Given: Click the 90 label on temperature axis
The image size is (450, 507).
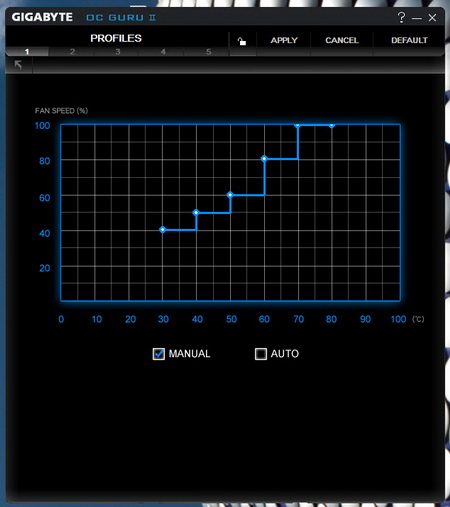Looking at the screenshot, I should [365, 319].
